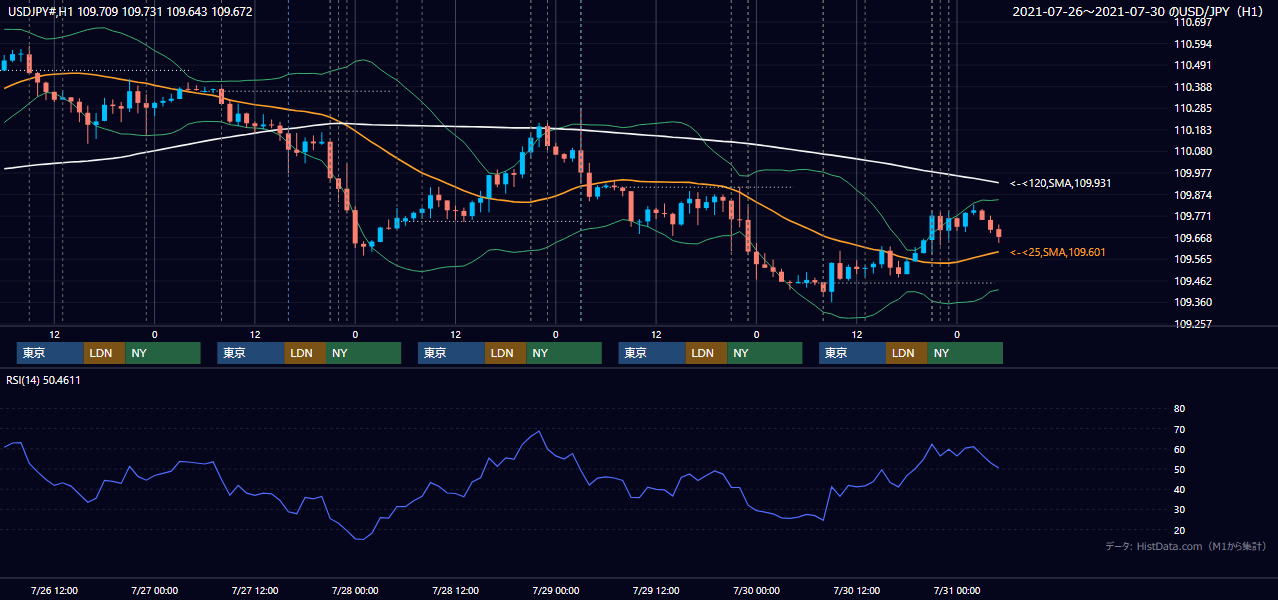
Task: Click the NY session block for 7/30
Action: (x=965, y=353)
